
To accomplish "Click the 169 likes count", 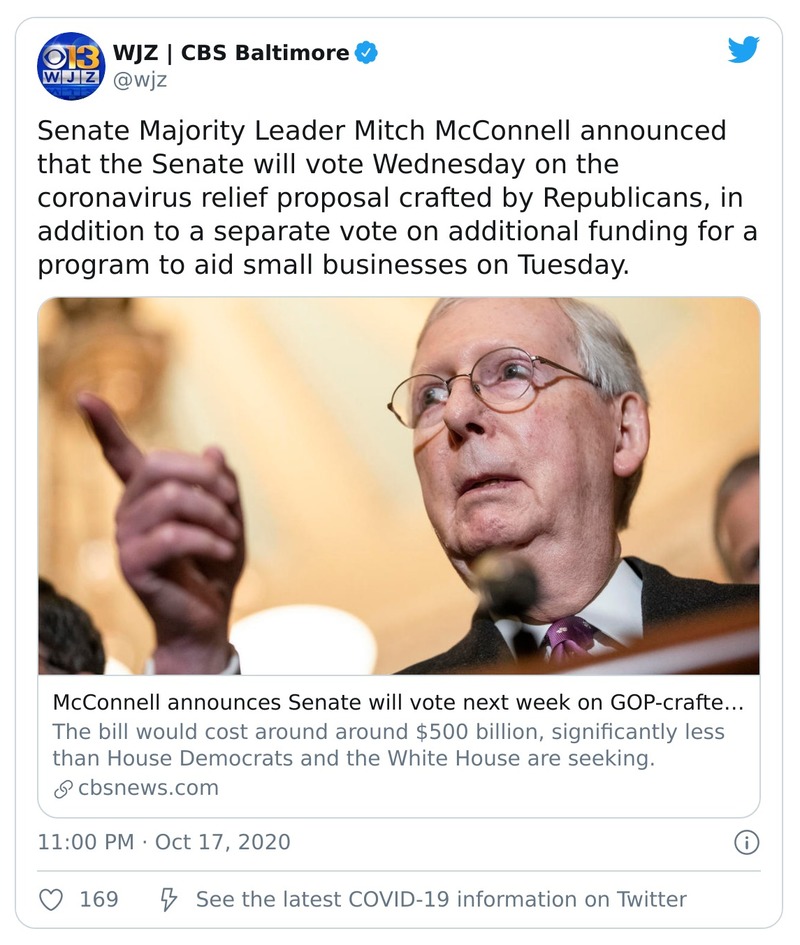I will (99, 899).
